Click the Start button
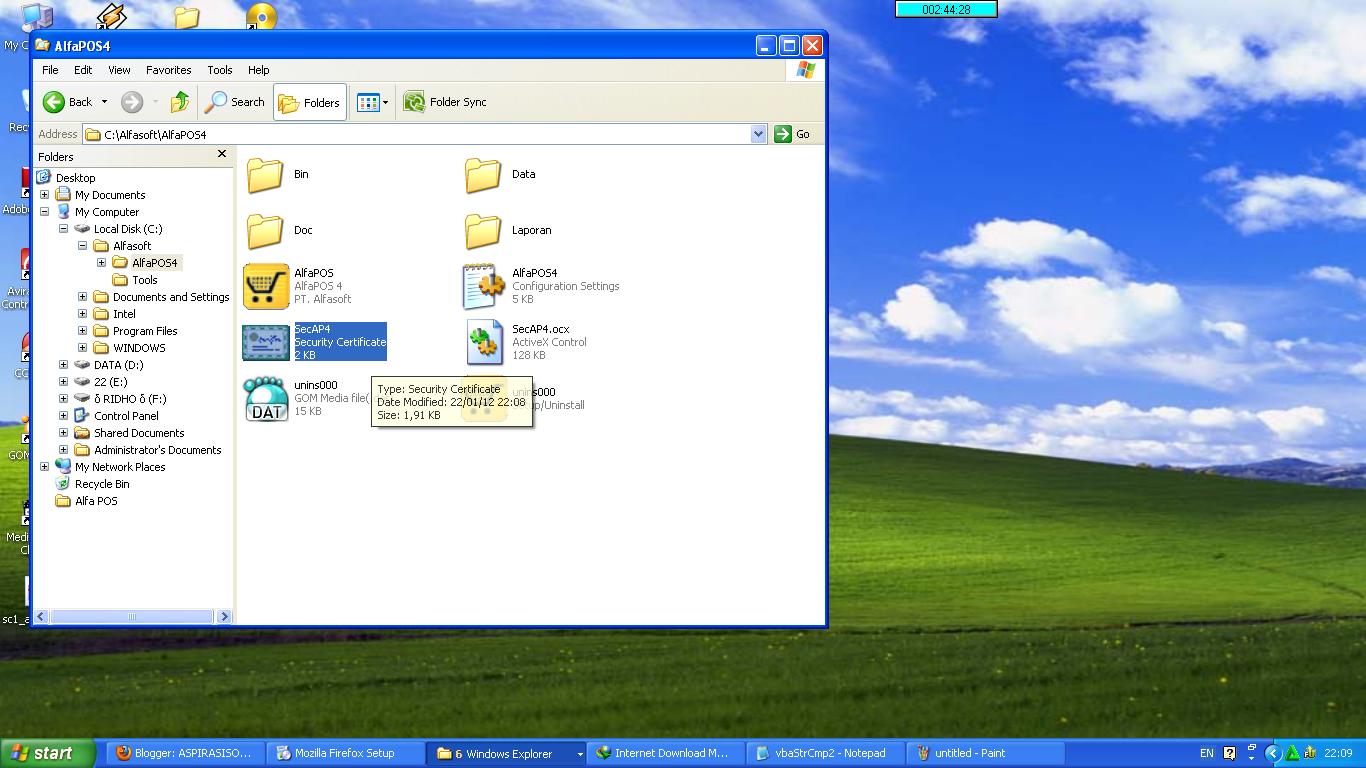 pyautogui.click(x=48, y=753)
